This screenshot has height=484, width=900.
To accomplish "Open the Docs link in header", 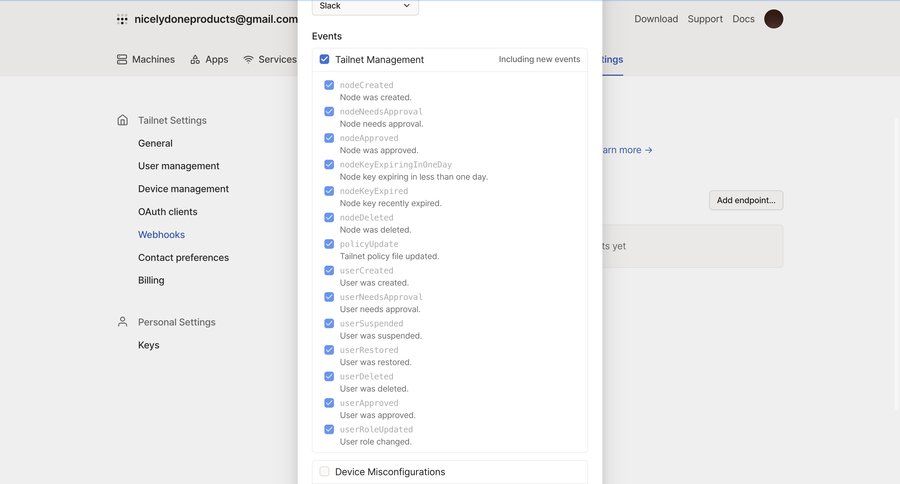I will point(743,19).
